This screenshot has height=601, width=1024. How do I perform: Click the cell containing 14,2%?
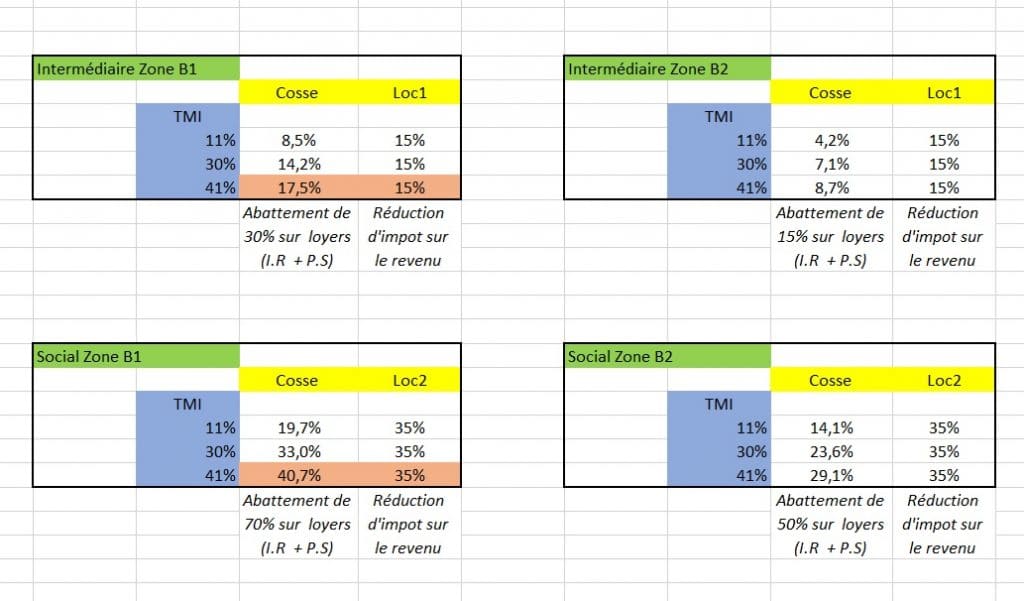point(297,164)
